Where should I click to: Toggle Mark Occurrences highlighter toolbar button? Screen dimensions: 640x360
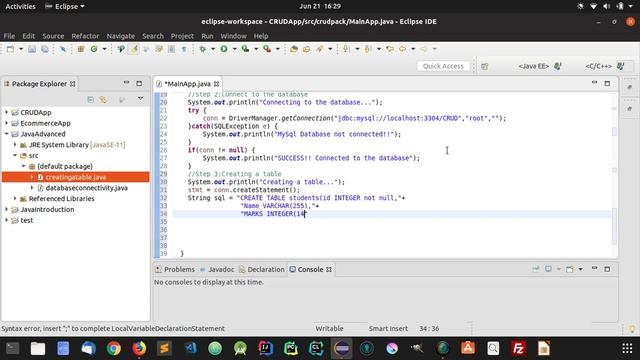[x=133, y=49]
